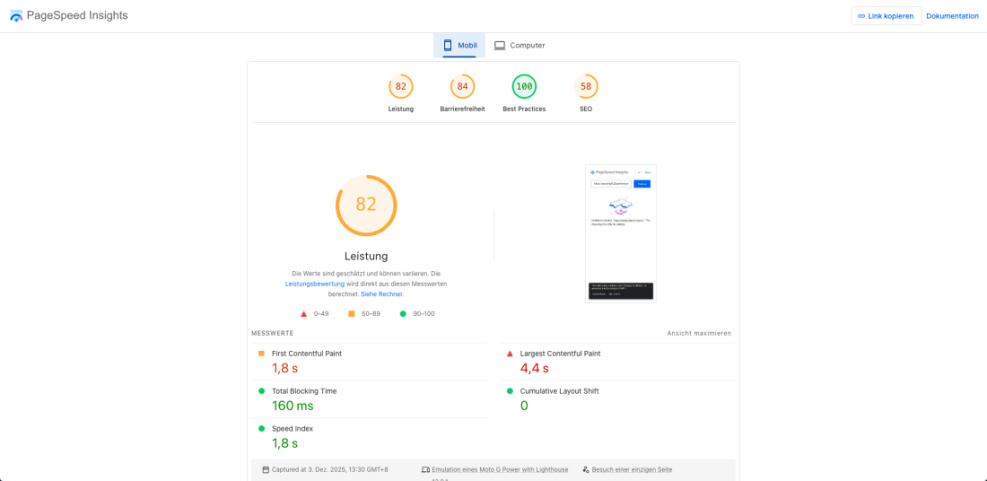Click the 4,4 s value
Image resolution: width=987 pixels, height=481 pixels.
[534, 368]
